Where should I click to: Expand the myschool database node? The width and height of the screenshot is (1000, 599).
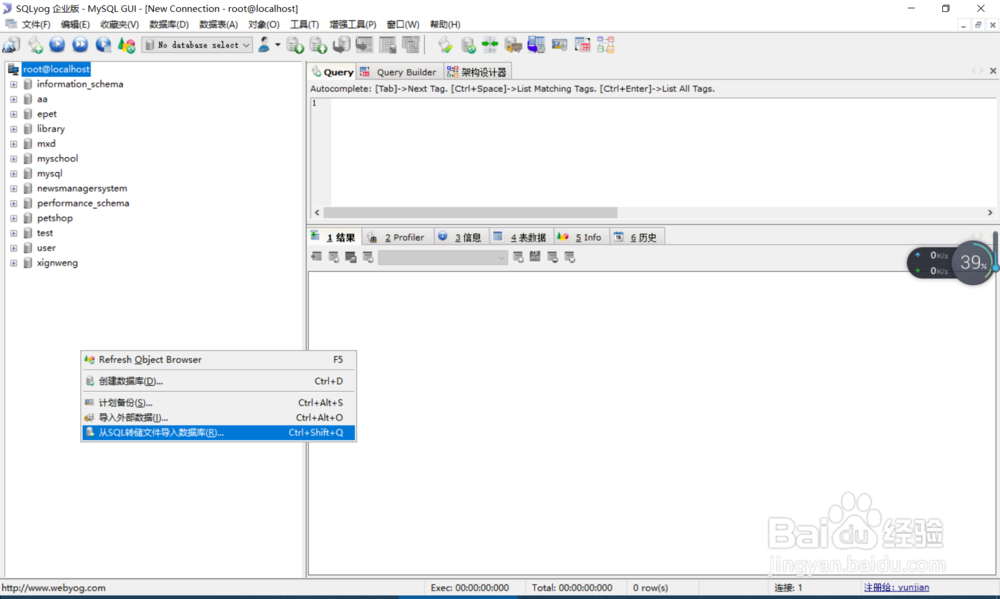coord(13,159)
